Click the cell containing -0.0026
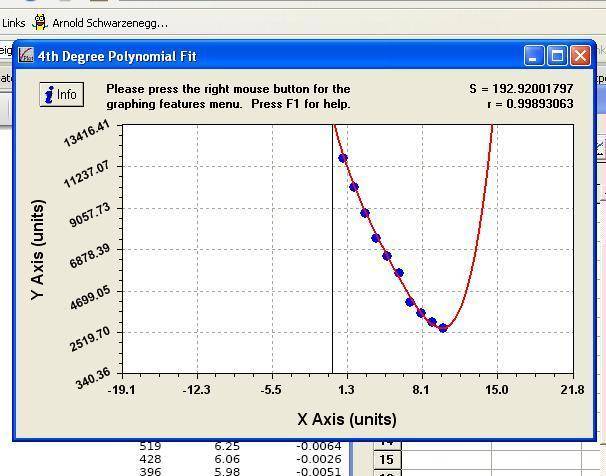The image size is (606, 476). pos(321,459)
